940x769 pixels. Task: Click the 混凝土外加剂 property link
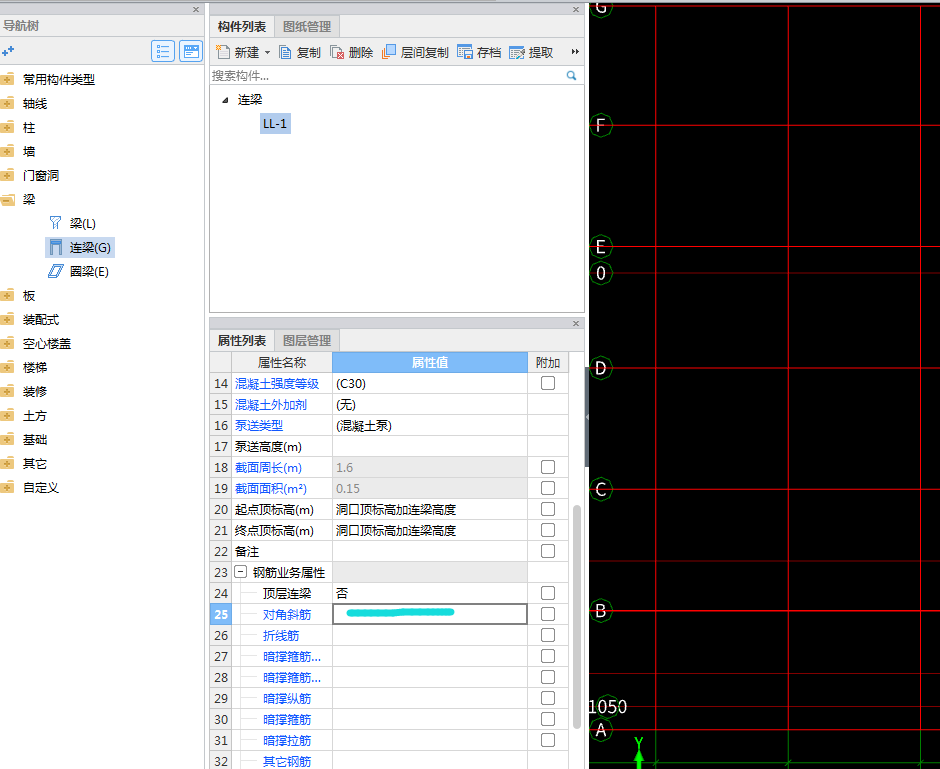[271, 405]
